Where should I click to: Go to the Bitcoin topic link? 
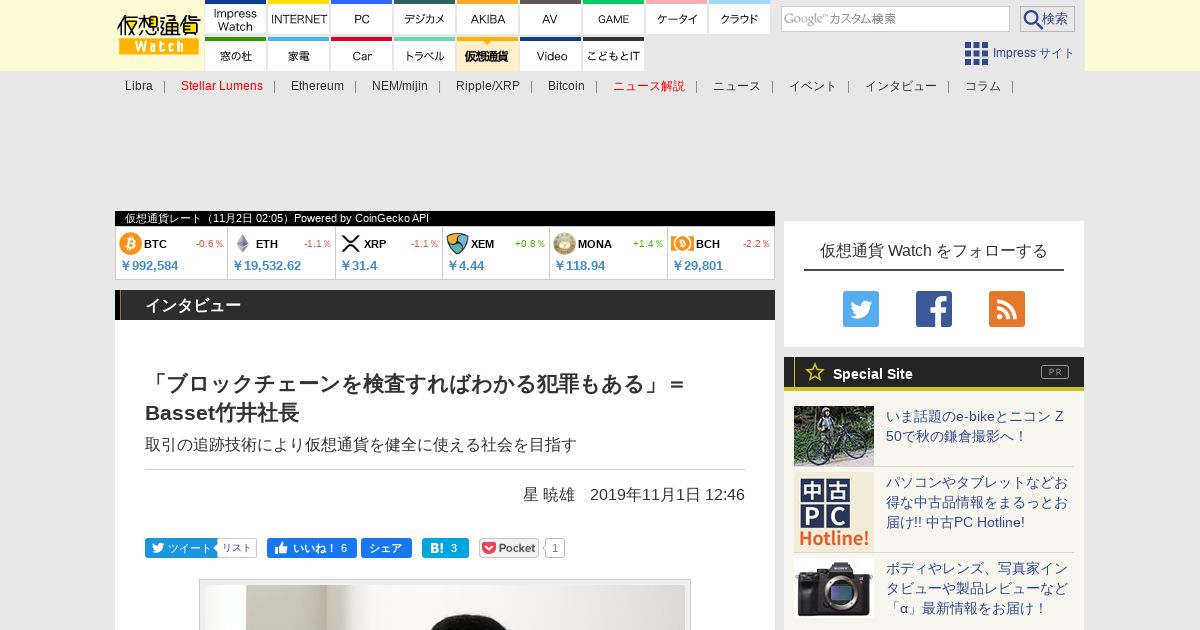click(x=566, y=86)
